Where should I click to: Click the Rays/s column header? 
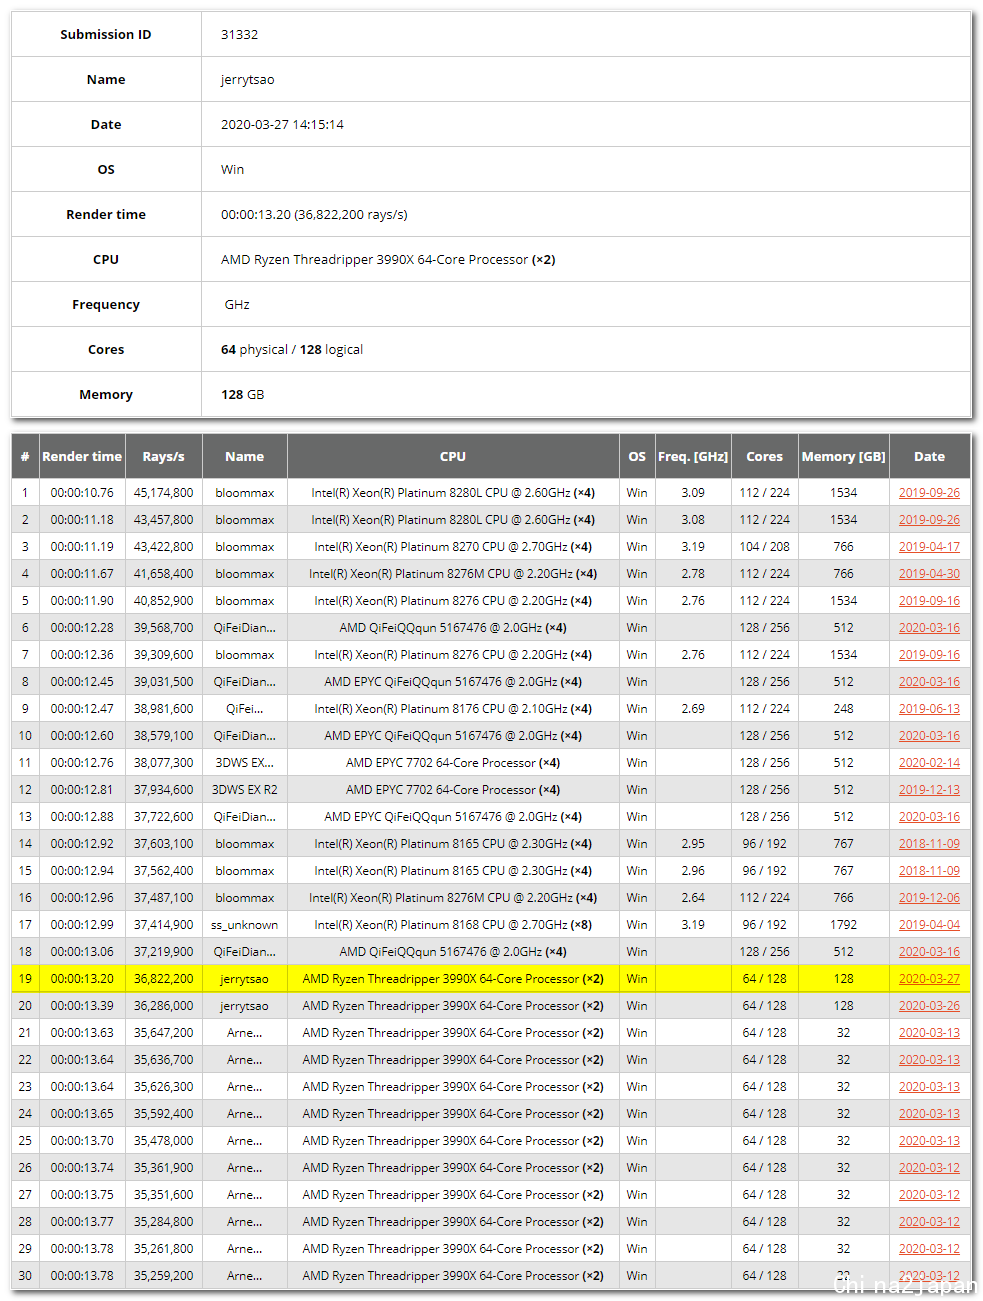click(x=163, y=456)
